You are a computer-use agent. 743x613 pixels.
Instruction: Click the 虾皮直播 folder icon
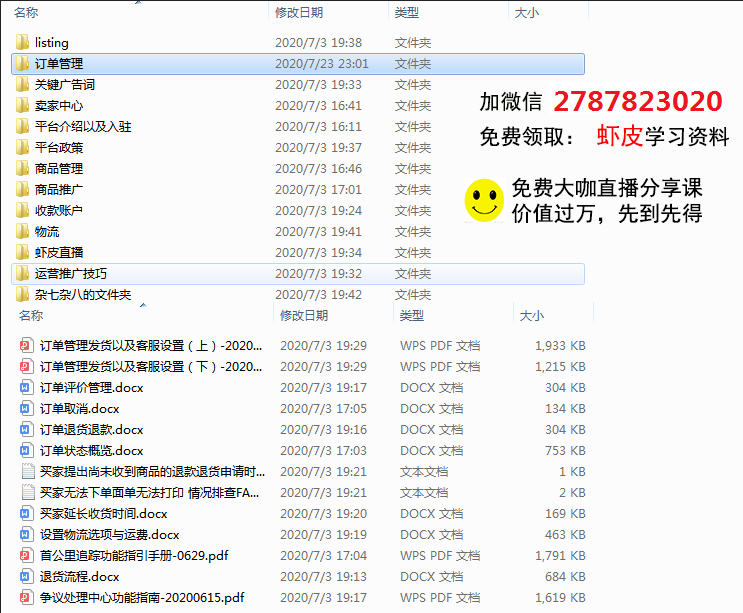[22, 252]
